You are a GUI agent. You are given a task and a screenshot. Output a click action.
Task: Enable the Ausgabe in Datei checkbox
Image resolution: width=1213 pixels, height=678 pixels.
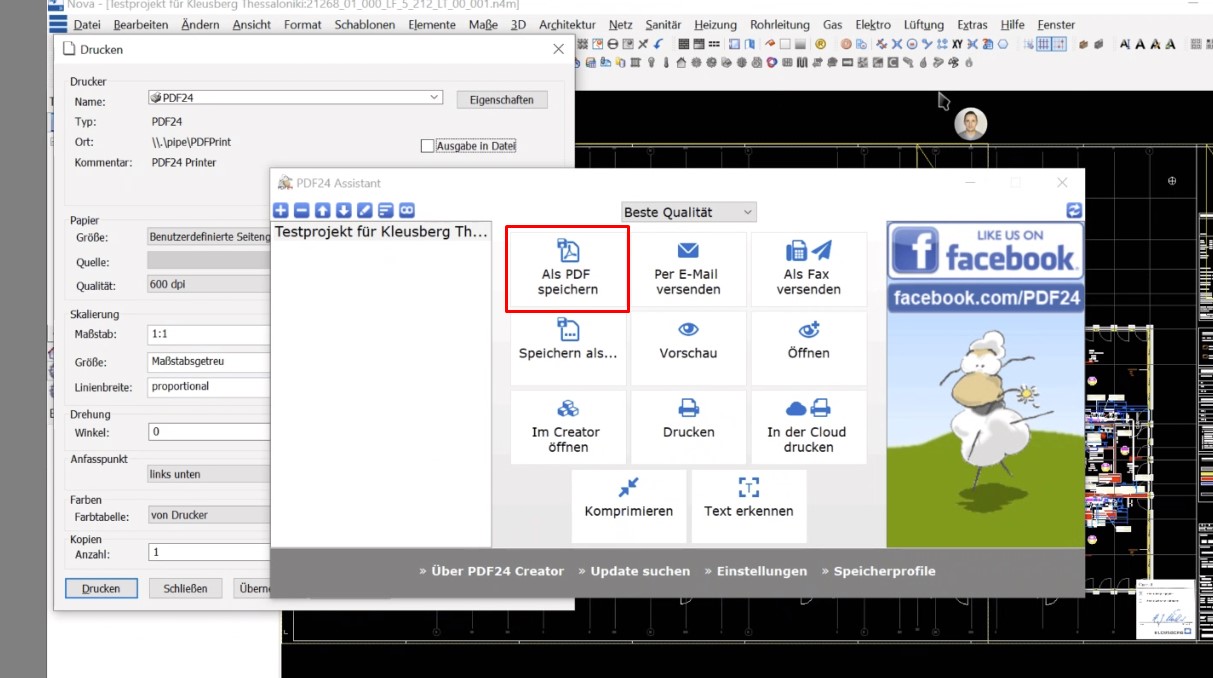[428, 146]
